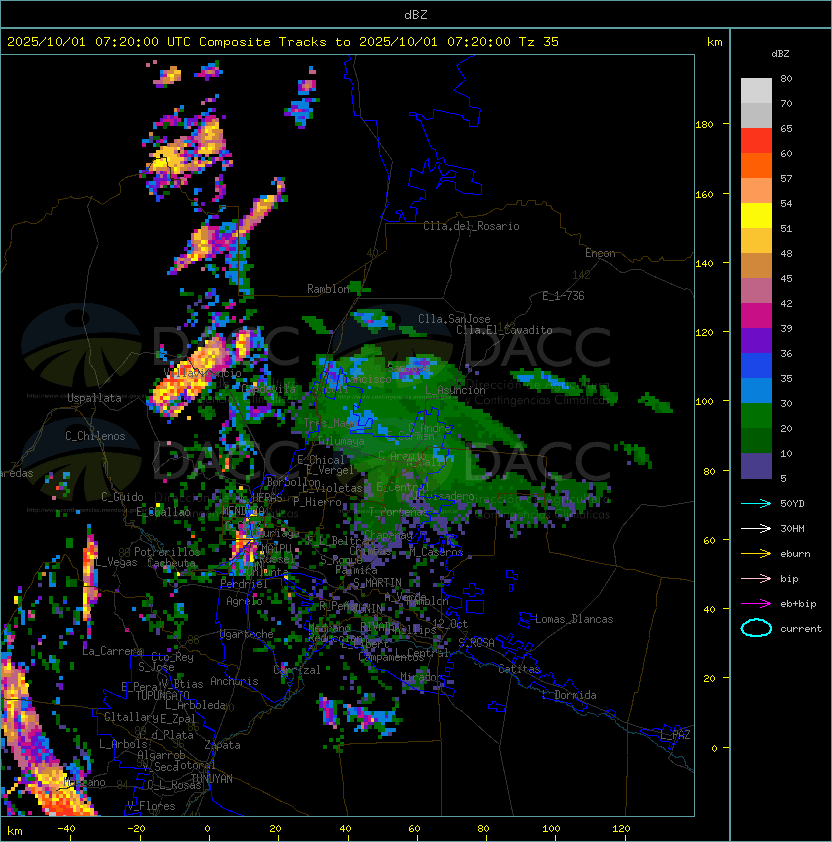This screenshot has height=842, width=832.
Task: Click the Composite Tracks timestamp header text
Action: coord(283,42)
